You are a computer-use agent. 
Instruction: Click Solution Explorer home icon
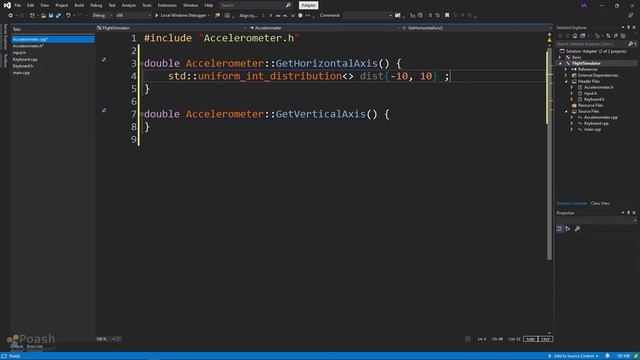(x=575, y=36)
